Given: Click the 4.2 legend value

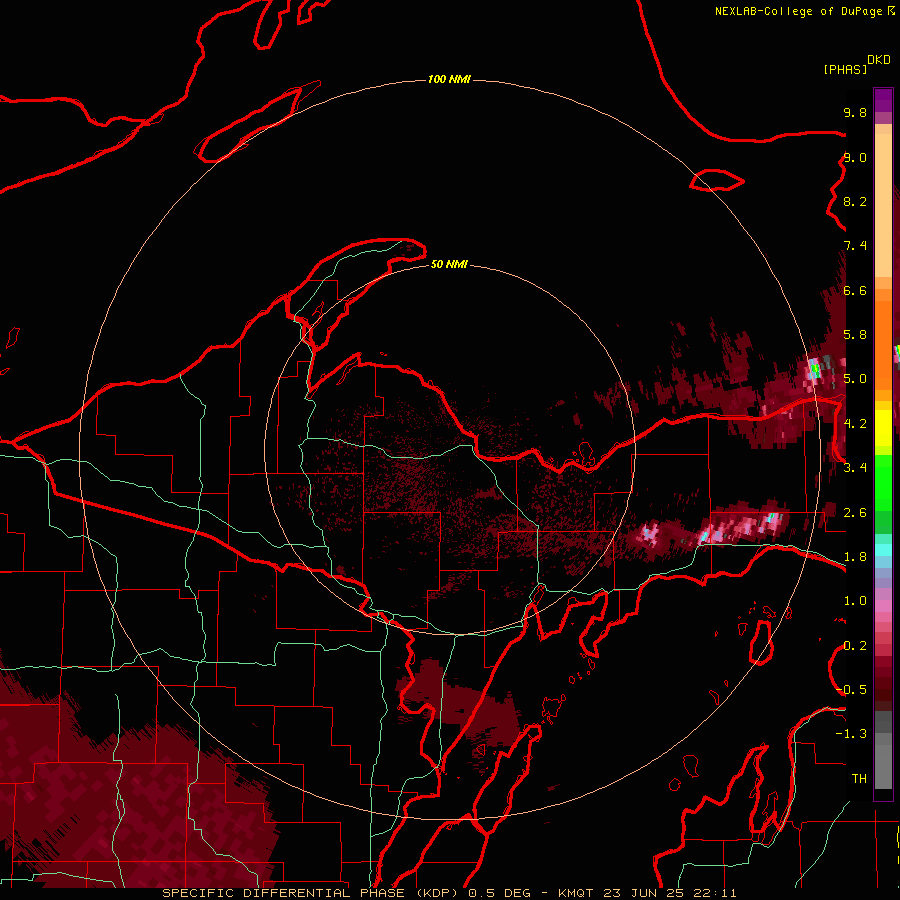Looking at the screenshot, I should (855, 424).
